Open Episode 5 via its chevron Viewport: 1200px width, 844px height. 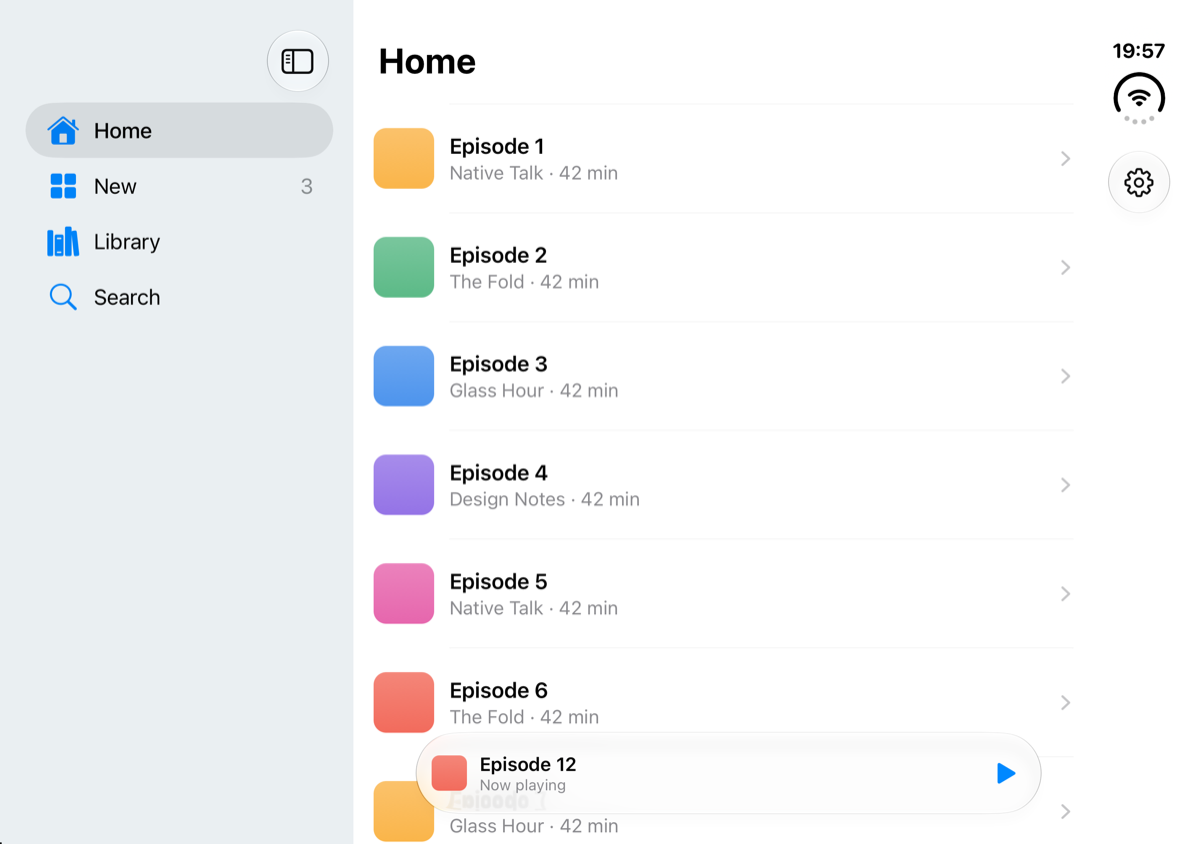[x=1065, y=594]
